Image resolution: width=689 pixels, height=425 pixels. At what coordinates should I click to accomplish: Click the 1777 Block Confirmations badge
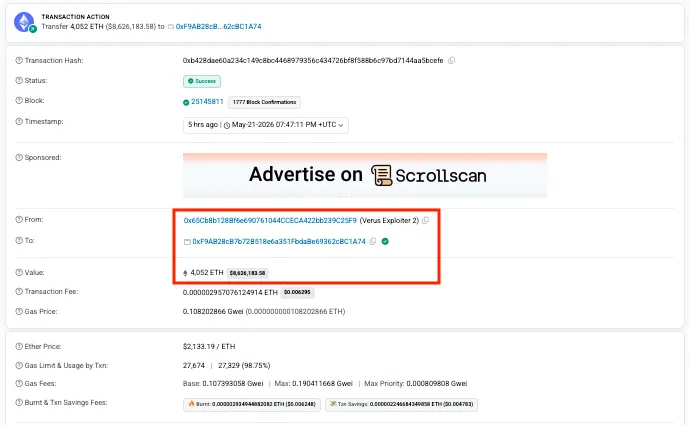(265, 102)
